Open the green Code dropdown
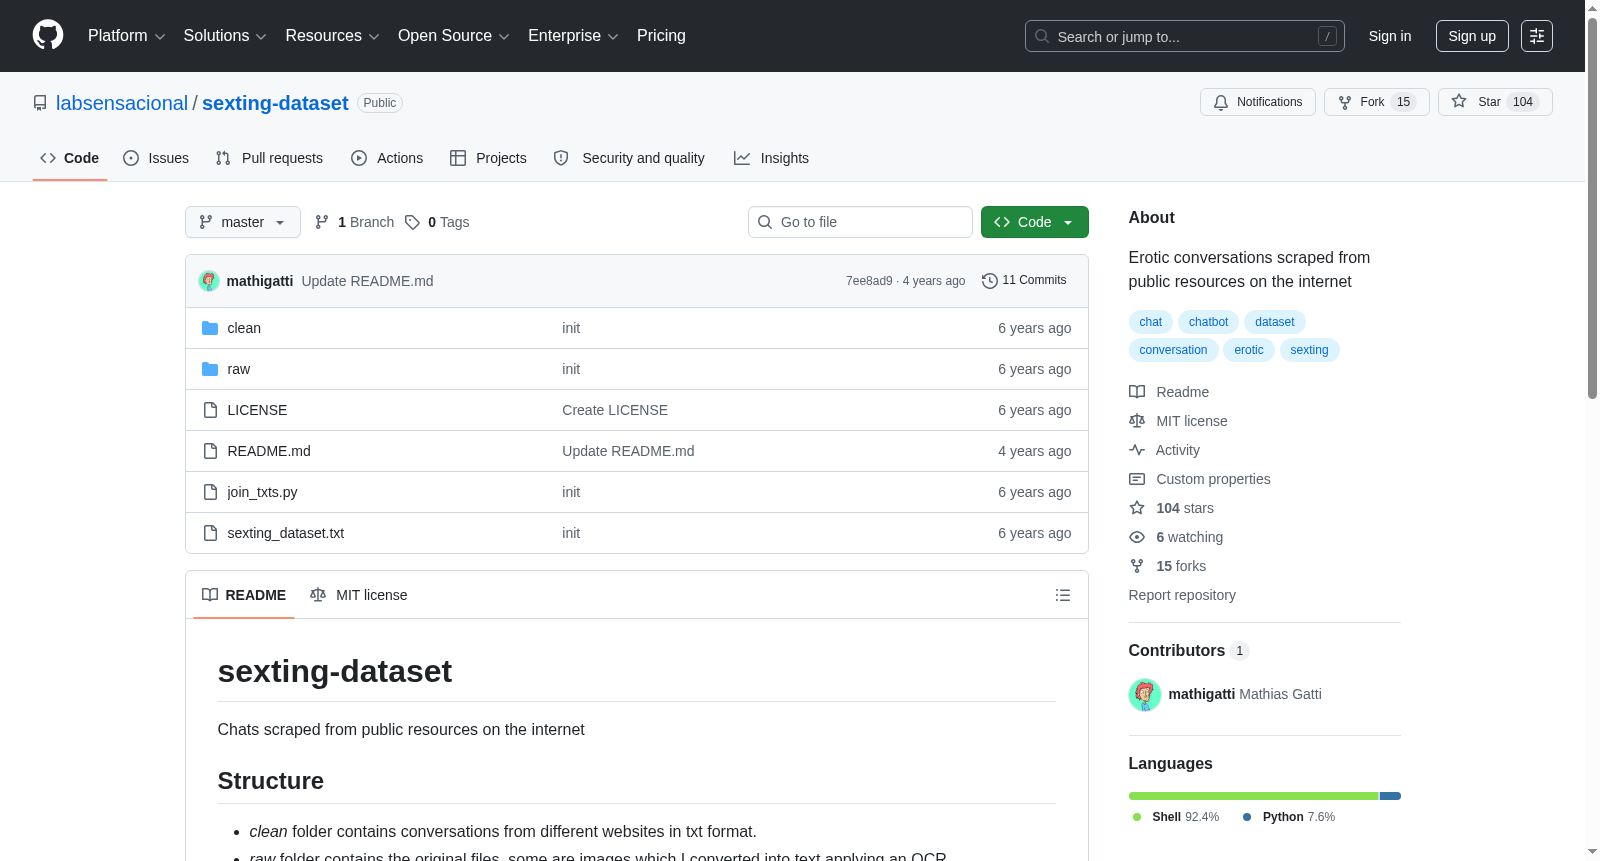 1034,222
